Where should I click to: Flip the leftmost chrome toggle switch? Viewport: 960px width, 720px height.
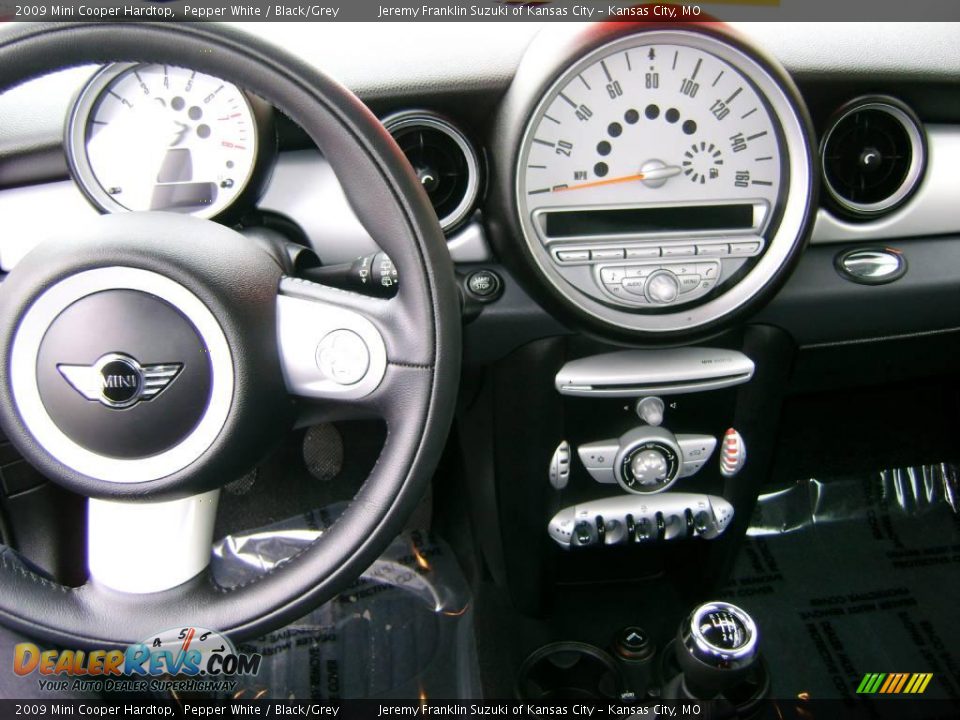583,533
